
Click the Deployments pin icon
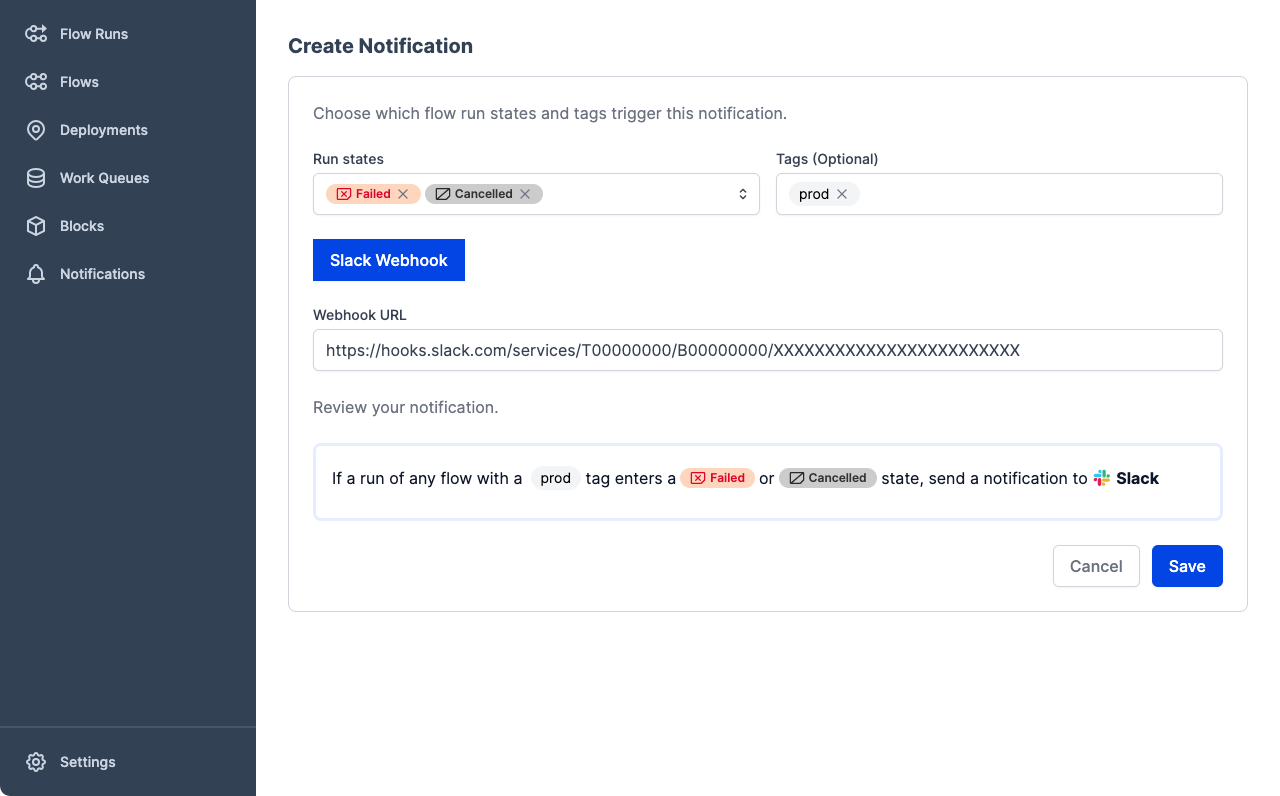pos(36,130)
